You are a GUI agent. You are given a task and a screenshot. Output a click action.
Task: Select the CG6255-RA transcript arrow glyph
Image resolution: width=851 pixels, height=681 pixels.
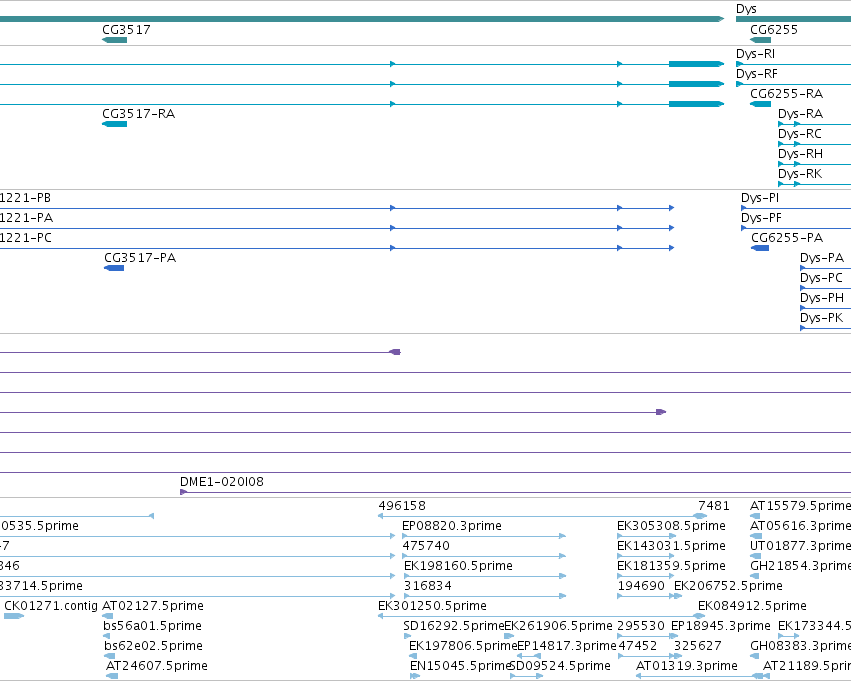pyautogui.click(x=760, y=104)
